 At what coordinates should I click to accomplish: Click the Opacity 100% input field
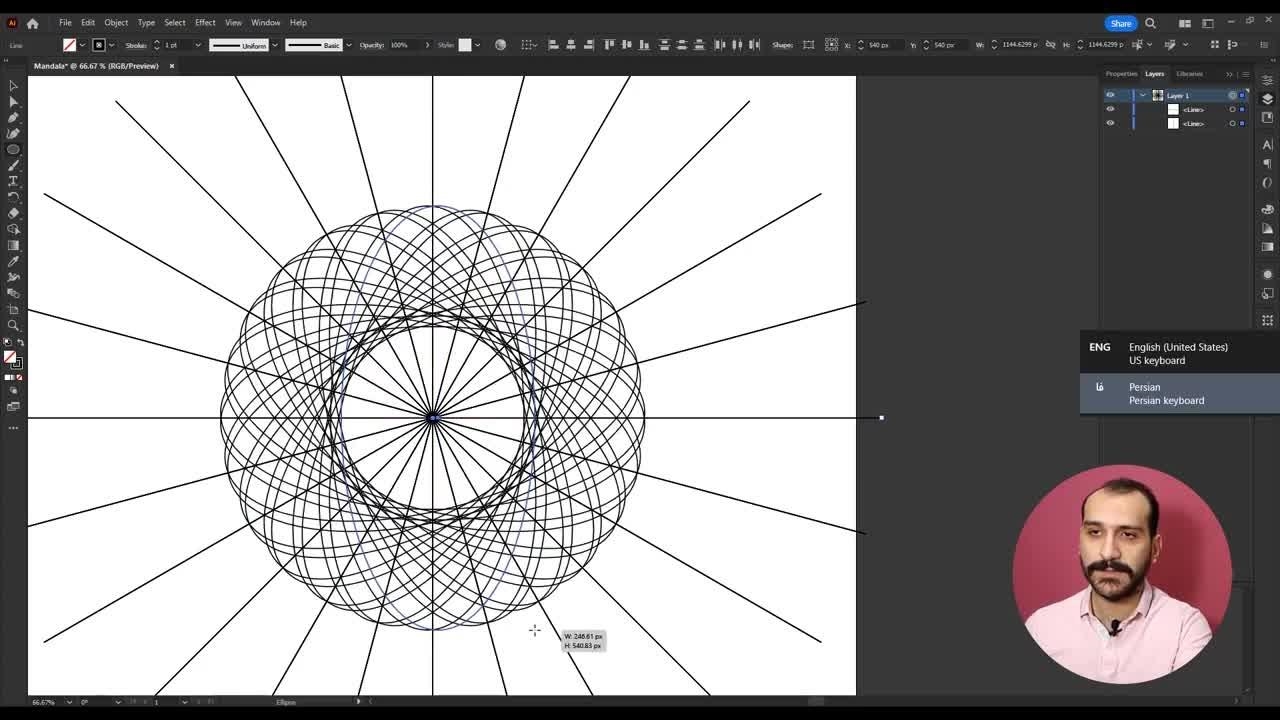tap(402, 45)
